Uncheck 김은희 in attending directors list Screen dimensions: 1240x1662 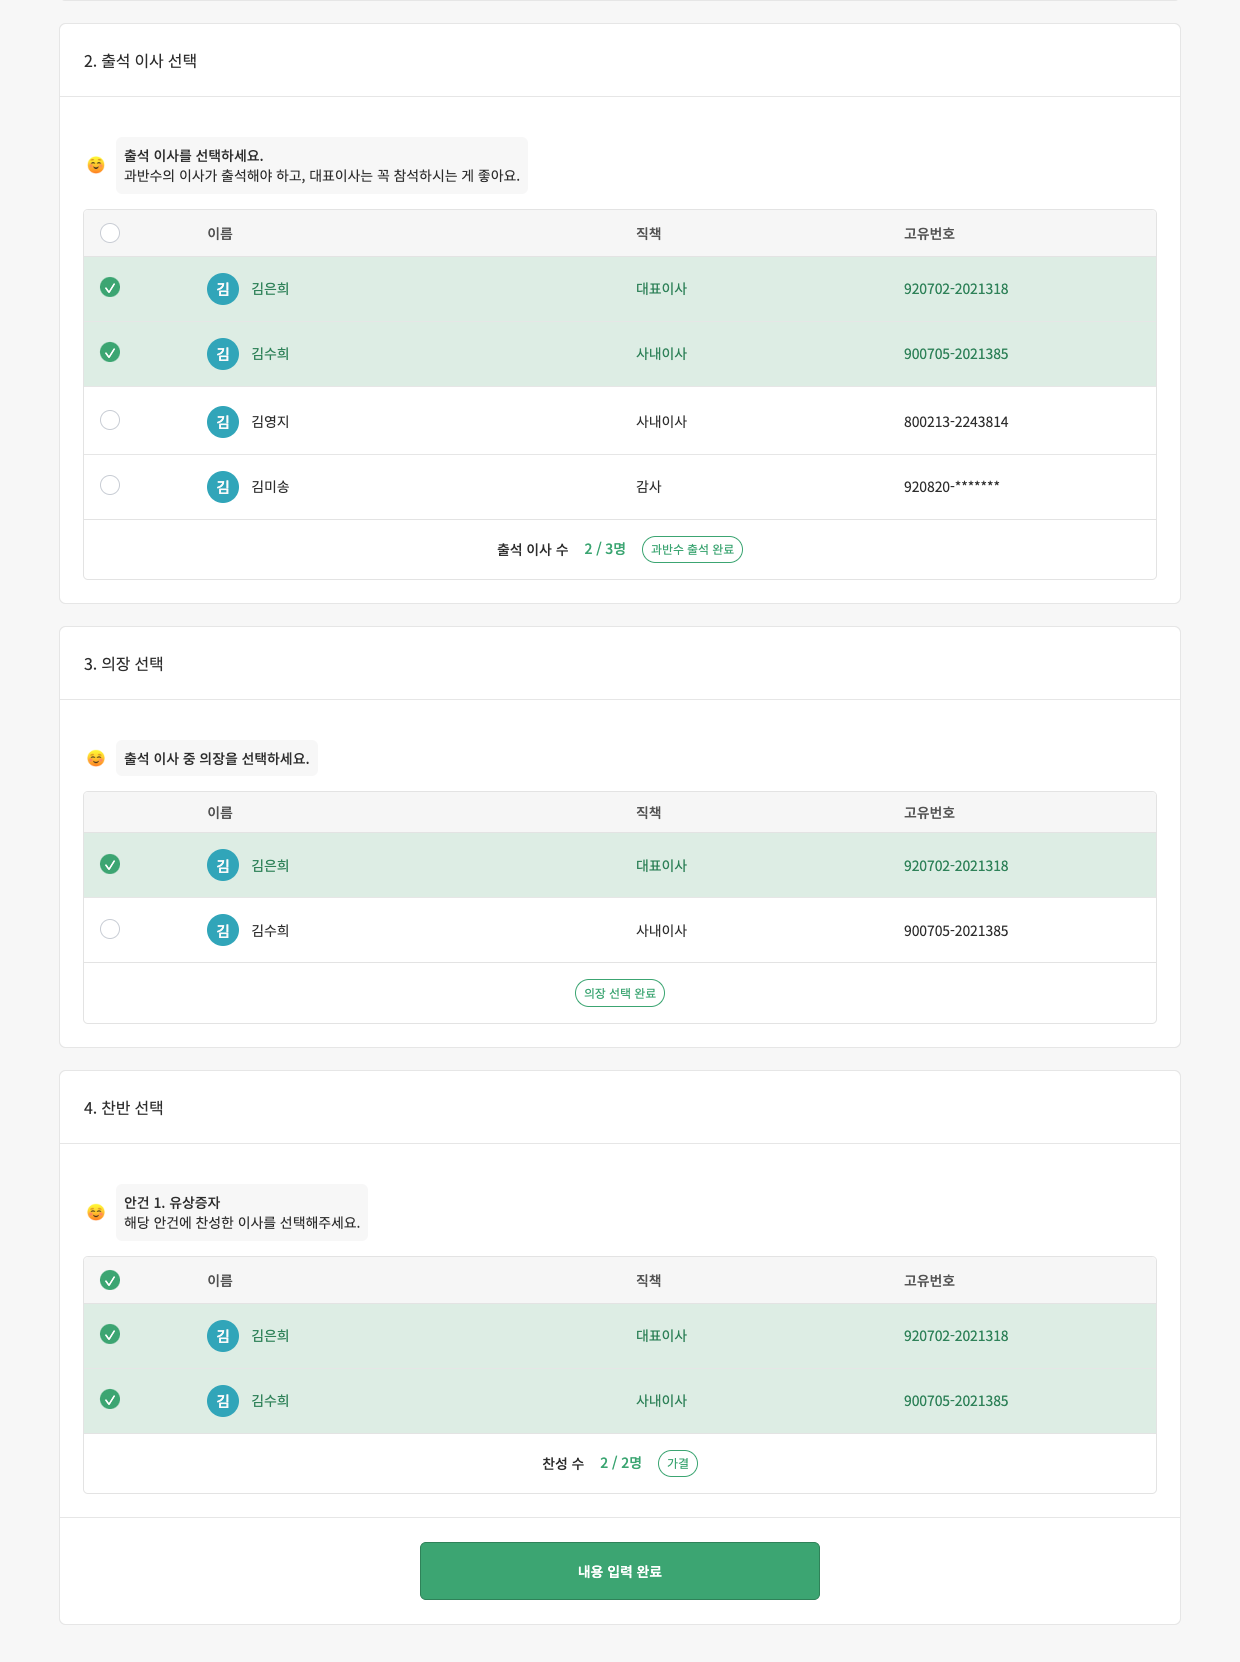(x=110, y=288)
